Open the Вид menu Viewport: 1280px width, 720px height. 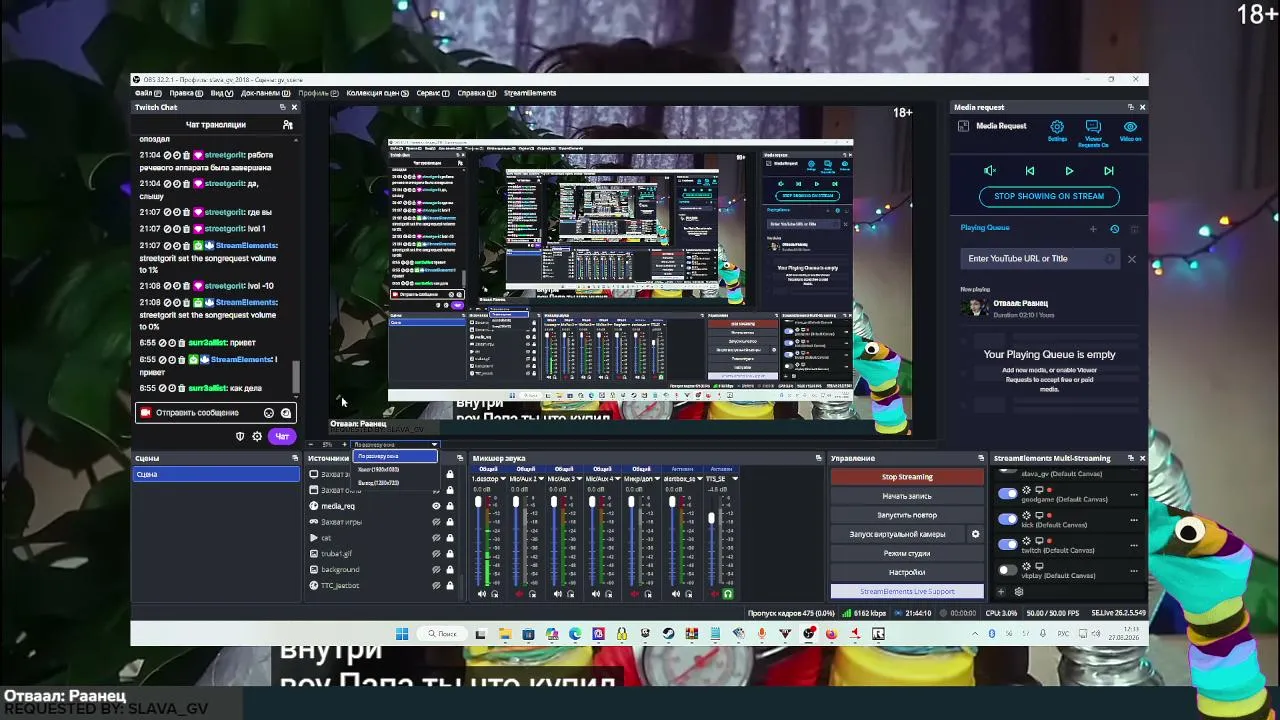pyautogui.click(x=221, y=93)
